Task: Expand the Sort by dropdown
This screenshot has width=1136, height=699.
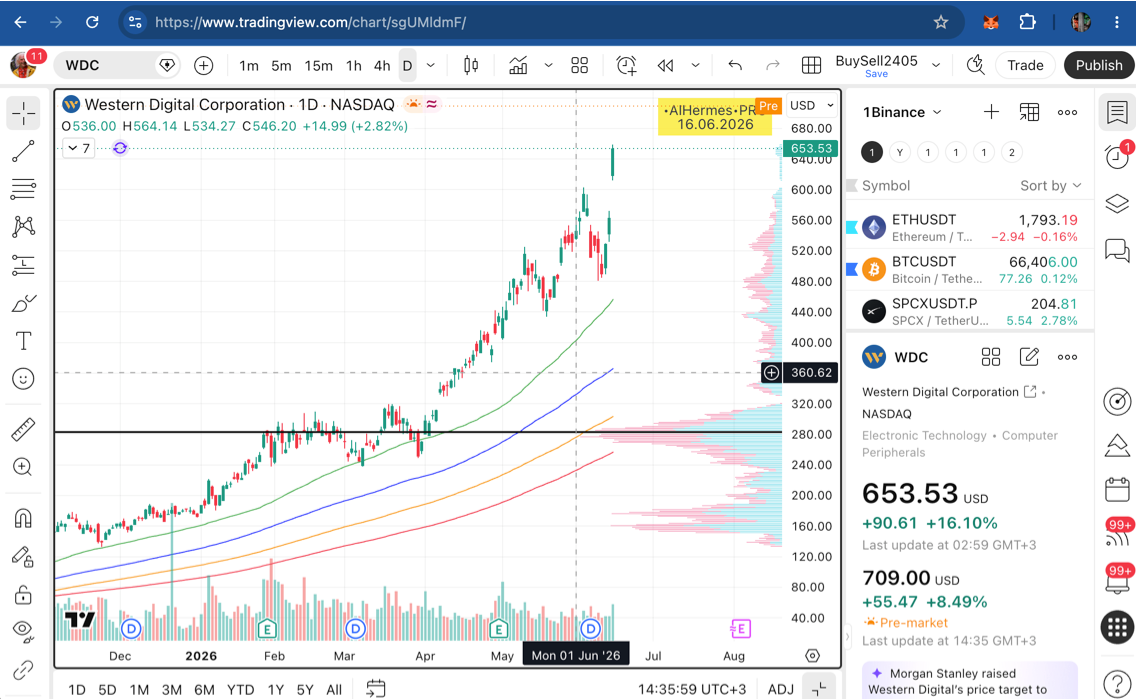Action: pos(1051,185)
